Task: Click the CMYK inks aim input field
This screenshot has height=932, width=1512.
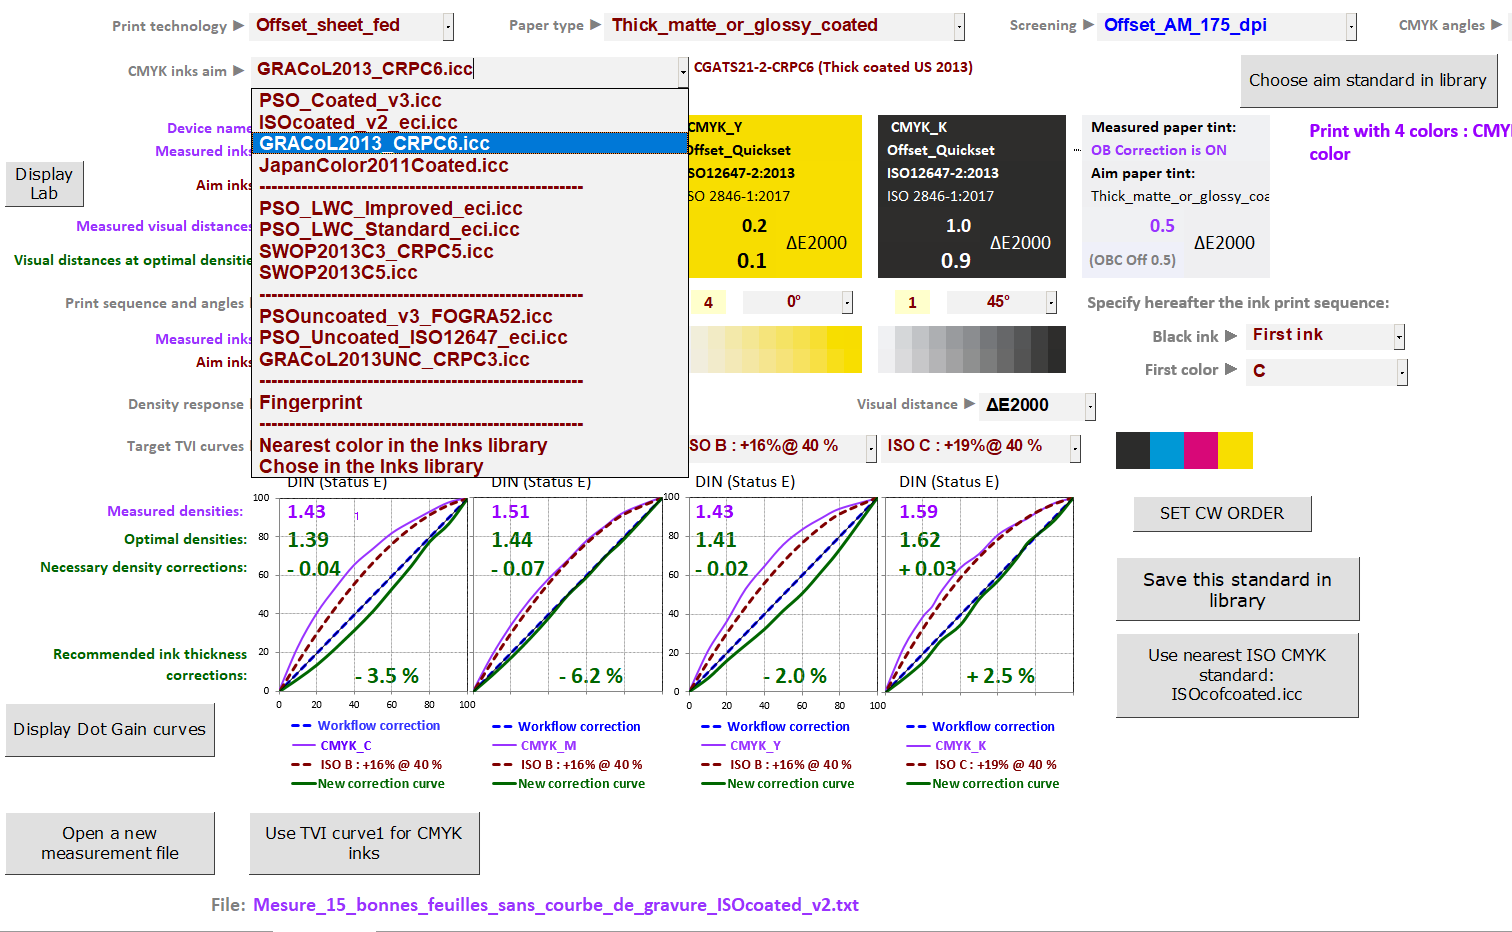Action: [464, 70]
